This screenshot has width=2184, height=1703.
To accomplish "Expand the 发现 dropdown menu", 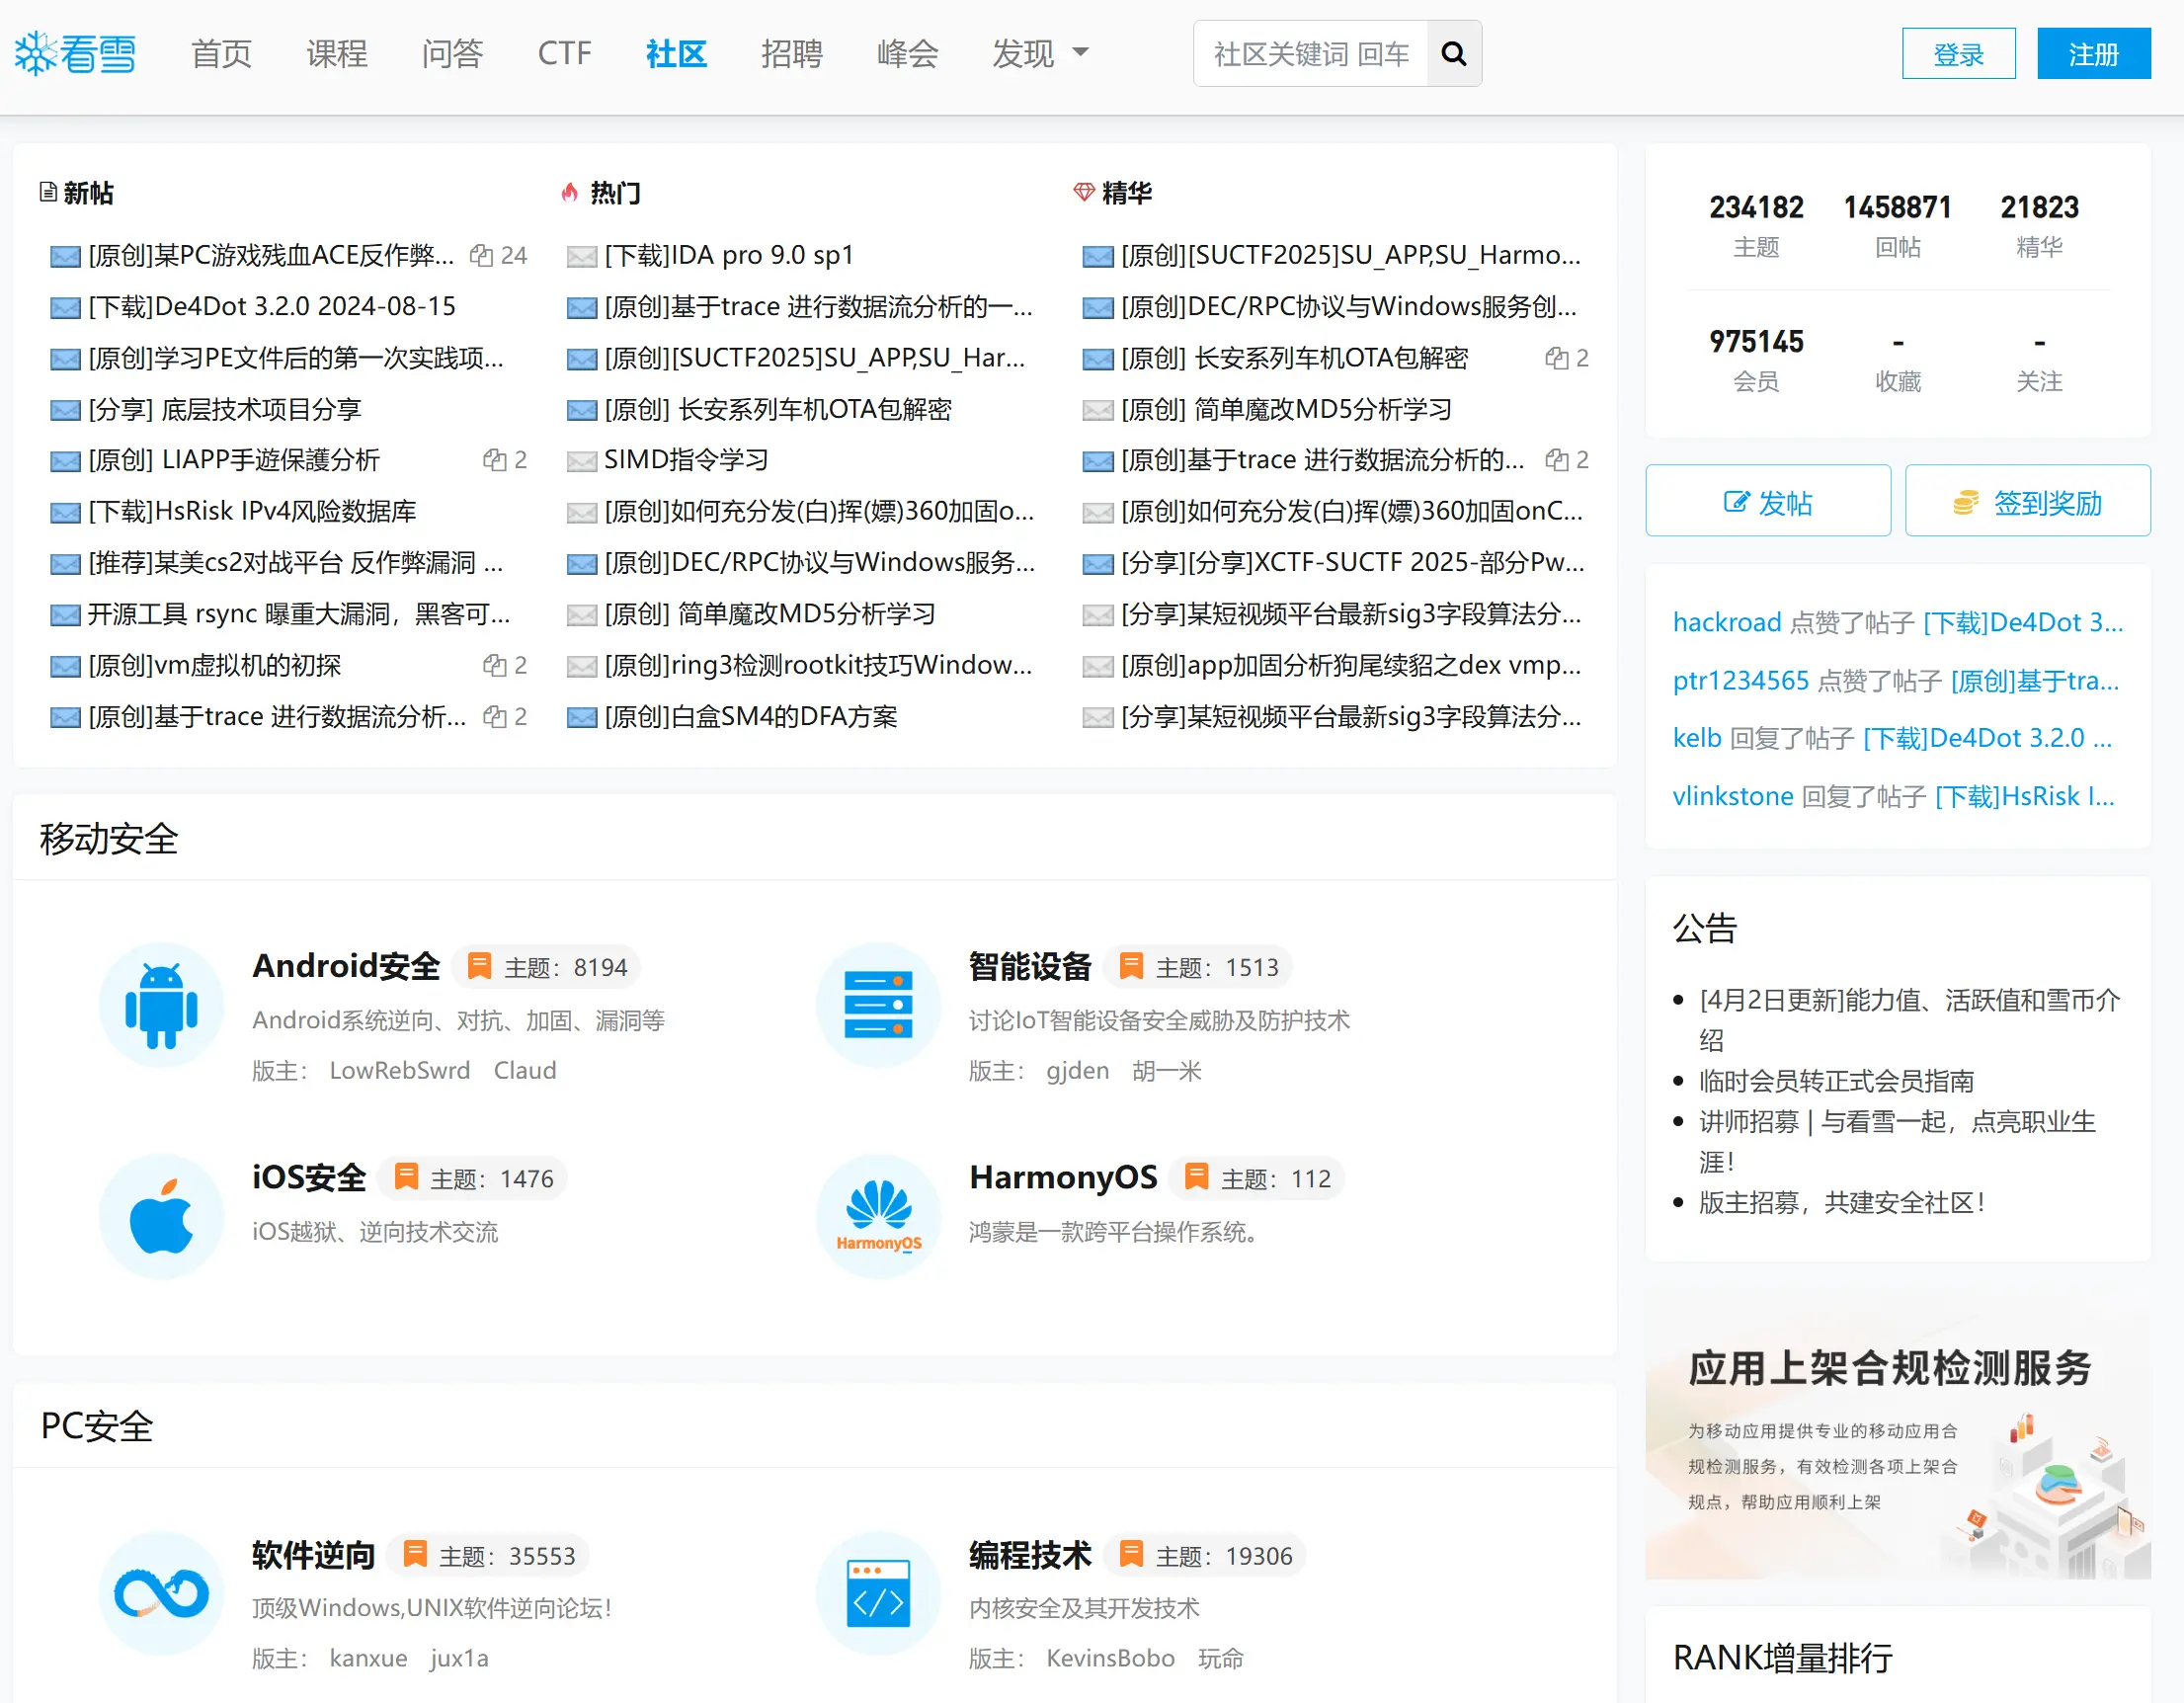I will tap(1039, 54).
